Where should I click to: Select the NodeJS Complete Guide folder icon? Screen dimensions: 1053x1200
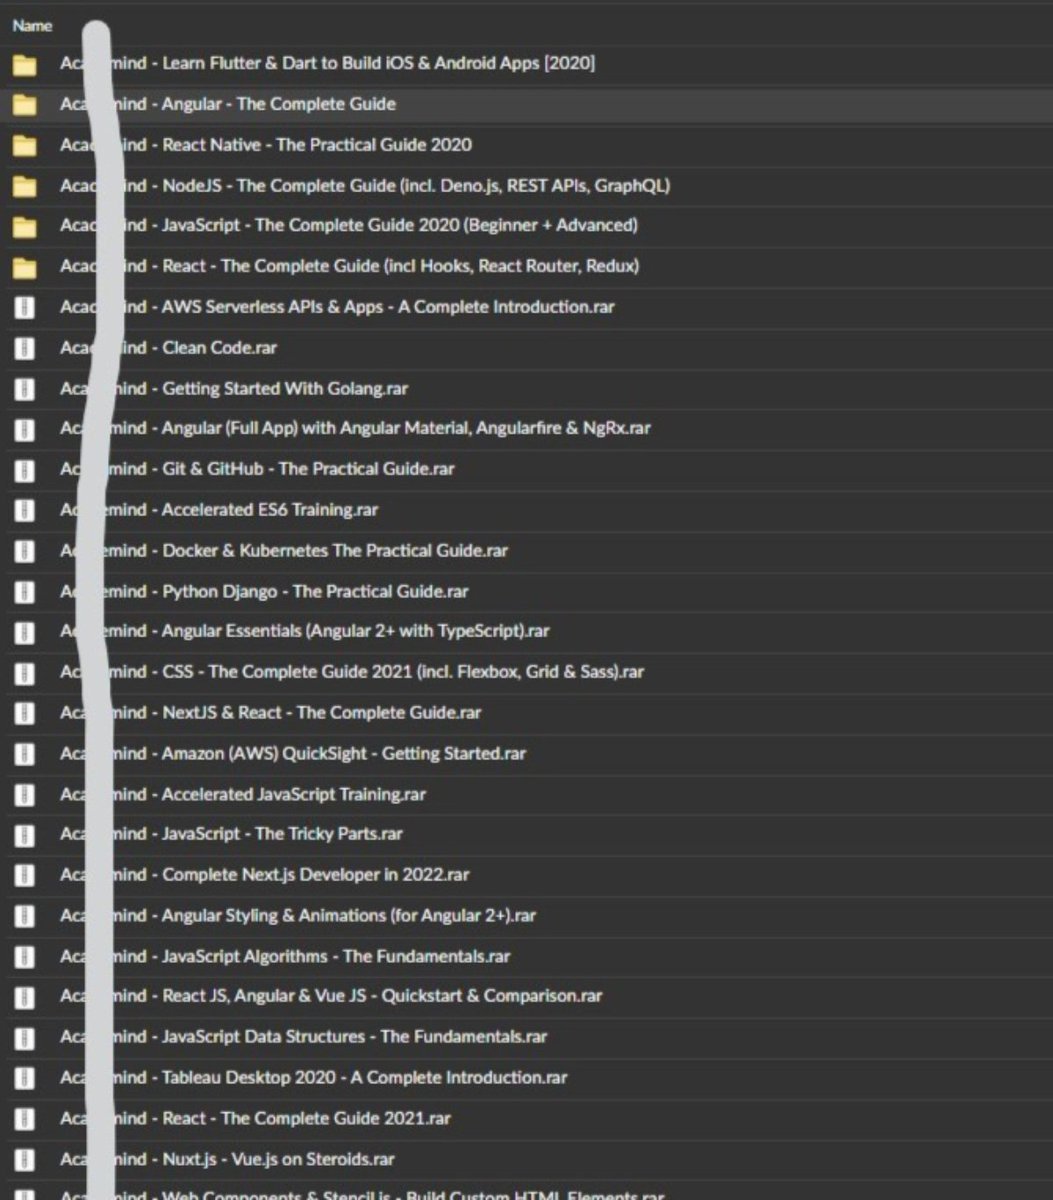click(x=25, y=187)
